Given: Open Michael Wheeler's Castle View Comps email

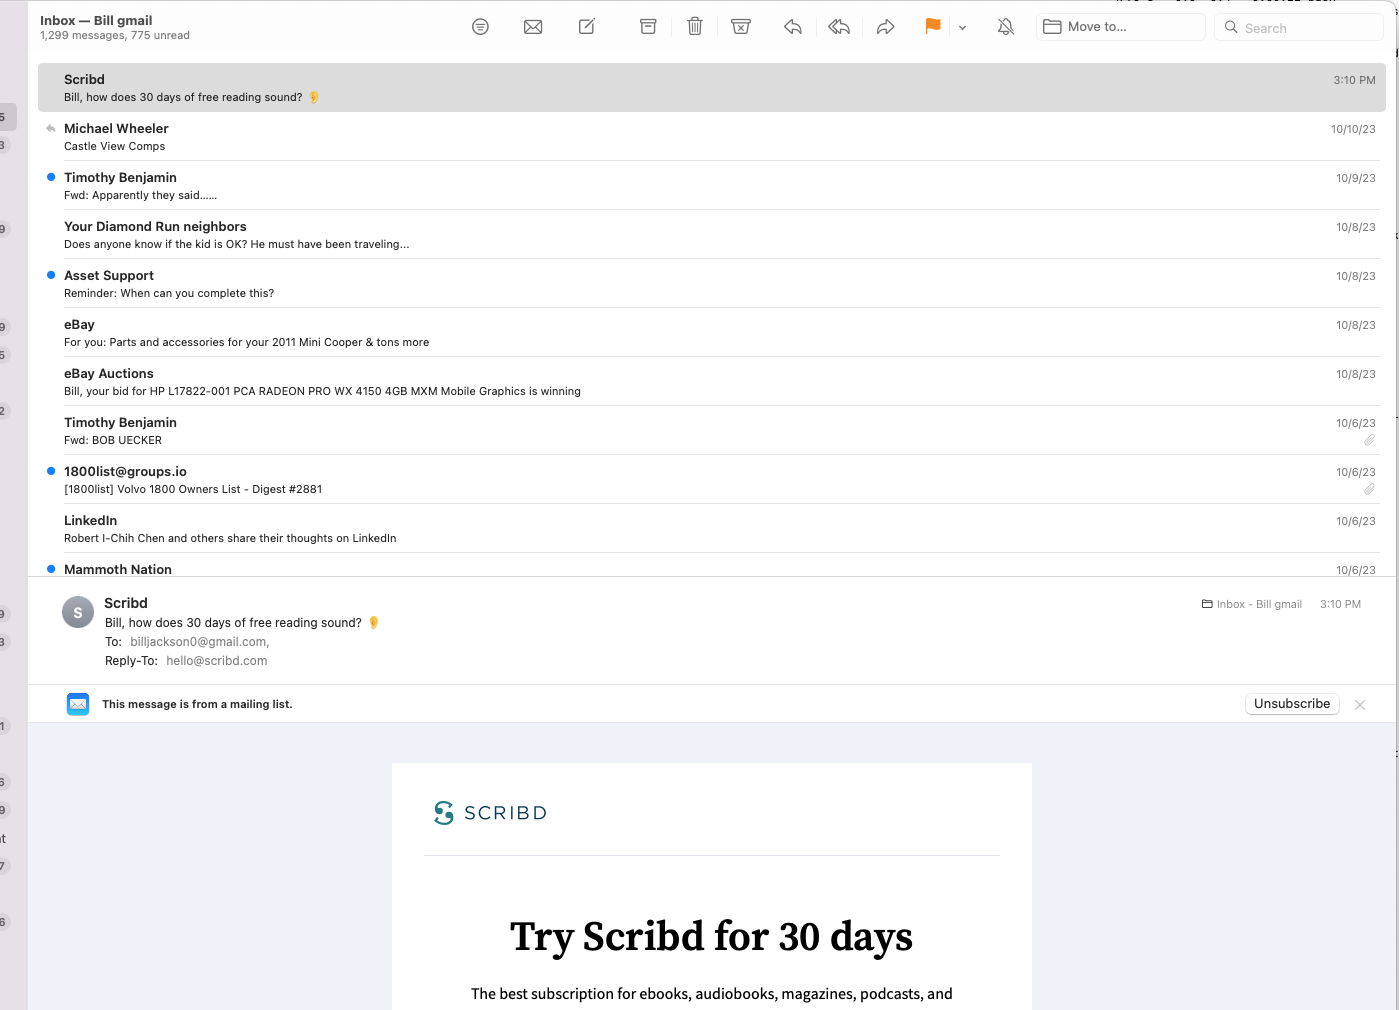Looking at the screenshot, I should [x=712, y=137].
